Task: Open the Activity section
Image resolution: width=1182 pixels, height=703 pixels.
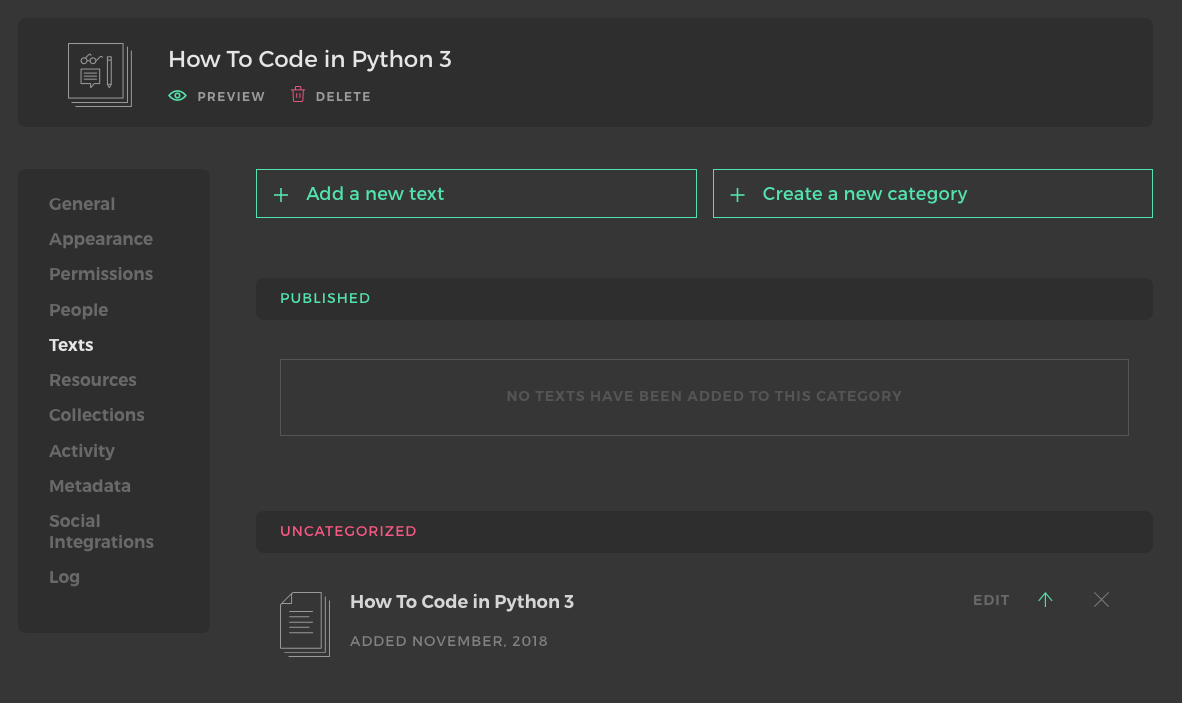Action: pos(81,451)
